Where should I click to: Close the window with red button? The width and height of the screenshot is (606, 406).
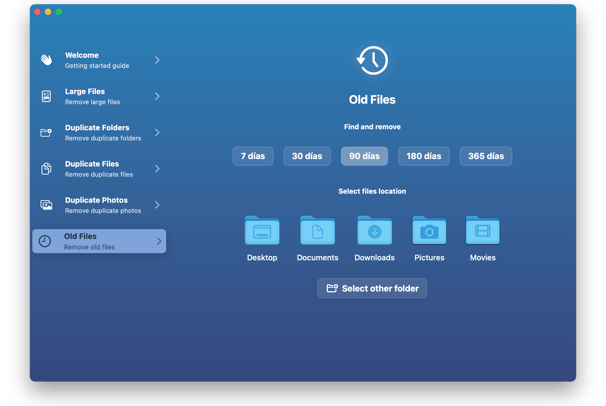point(37,12)
